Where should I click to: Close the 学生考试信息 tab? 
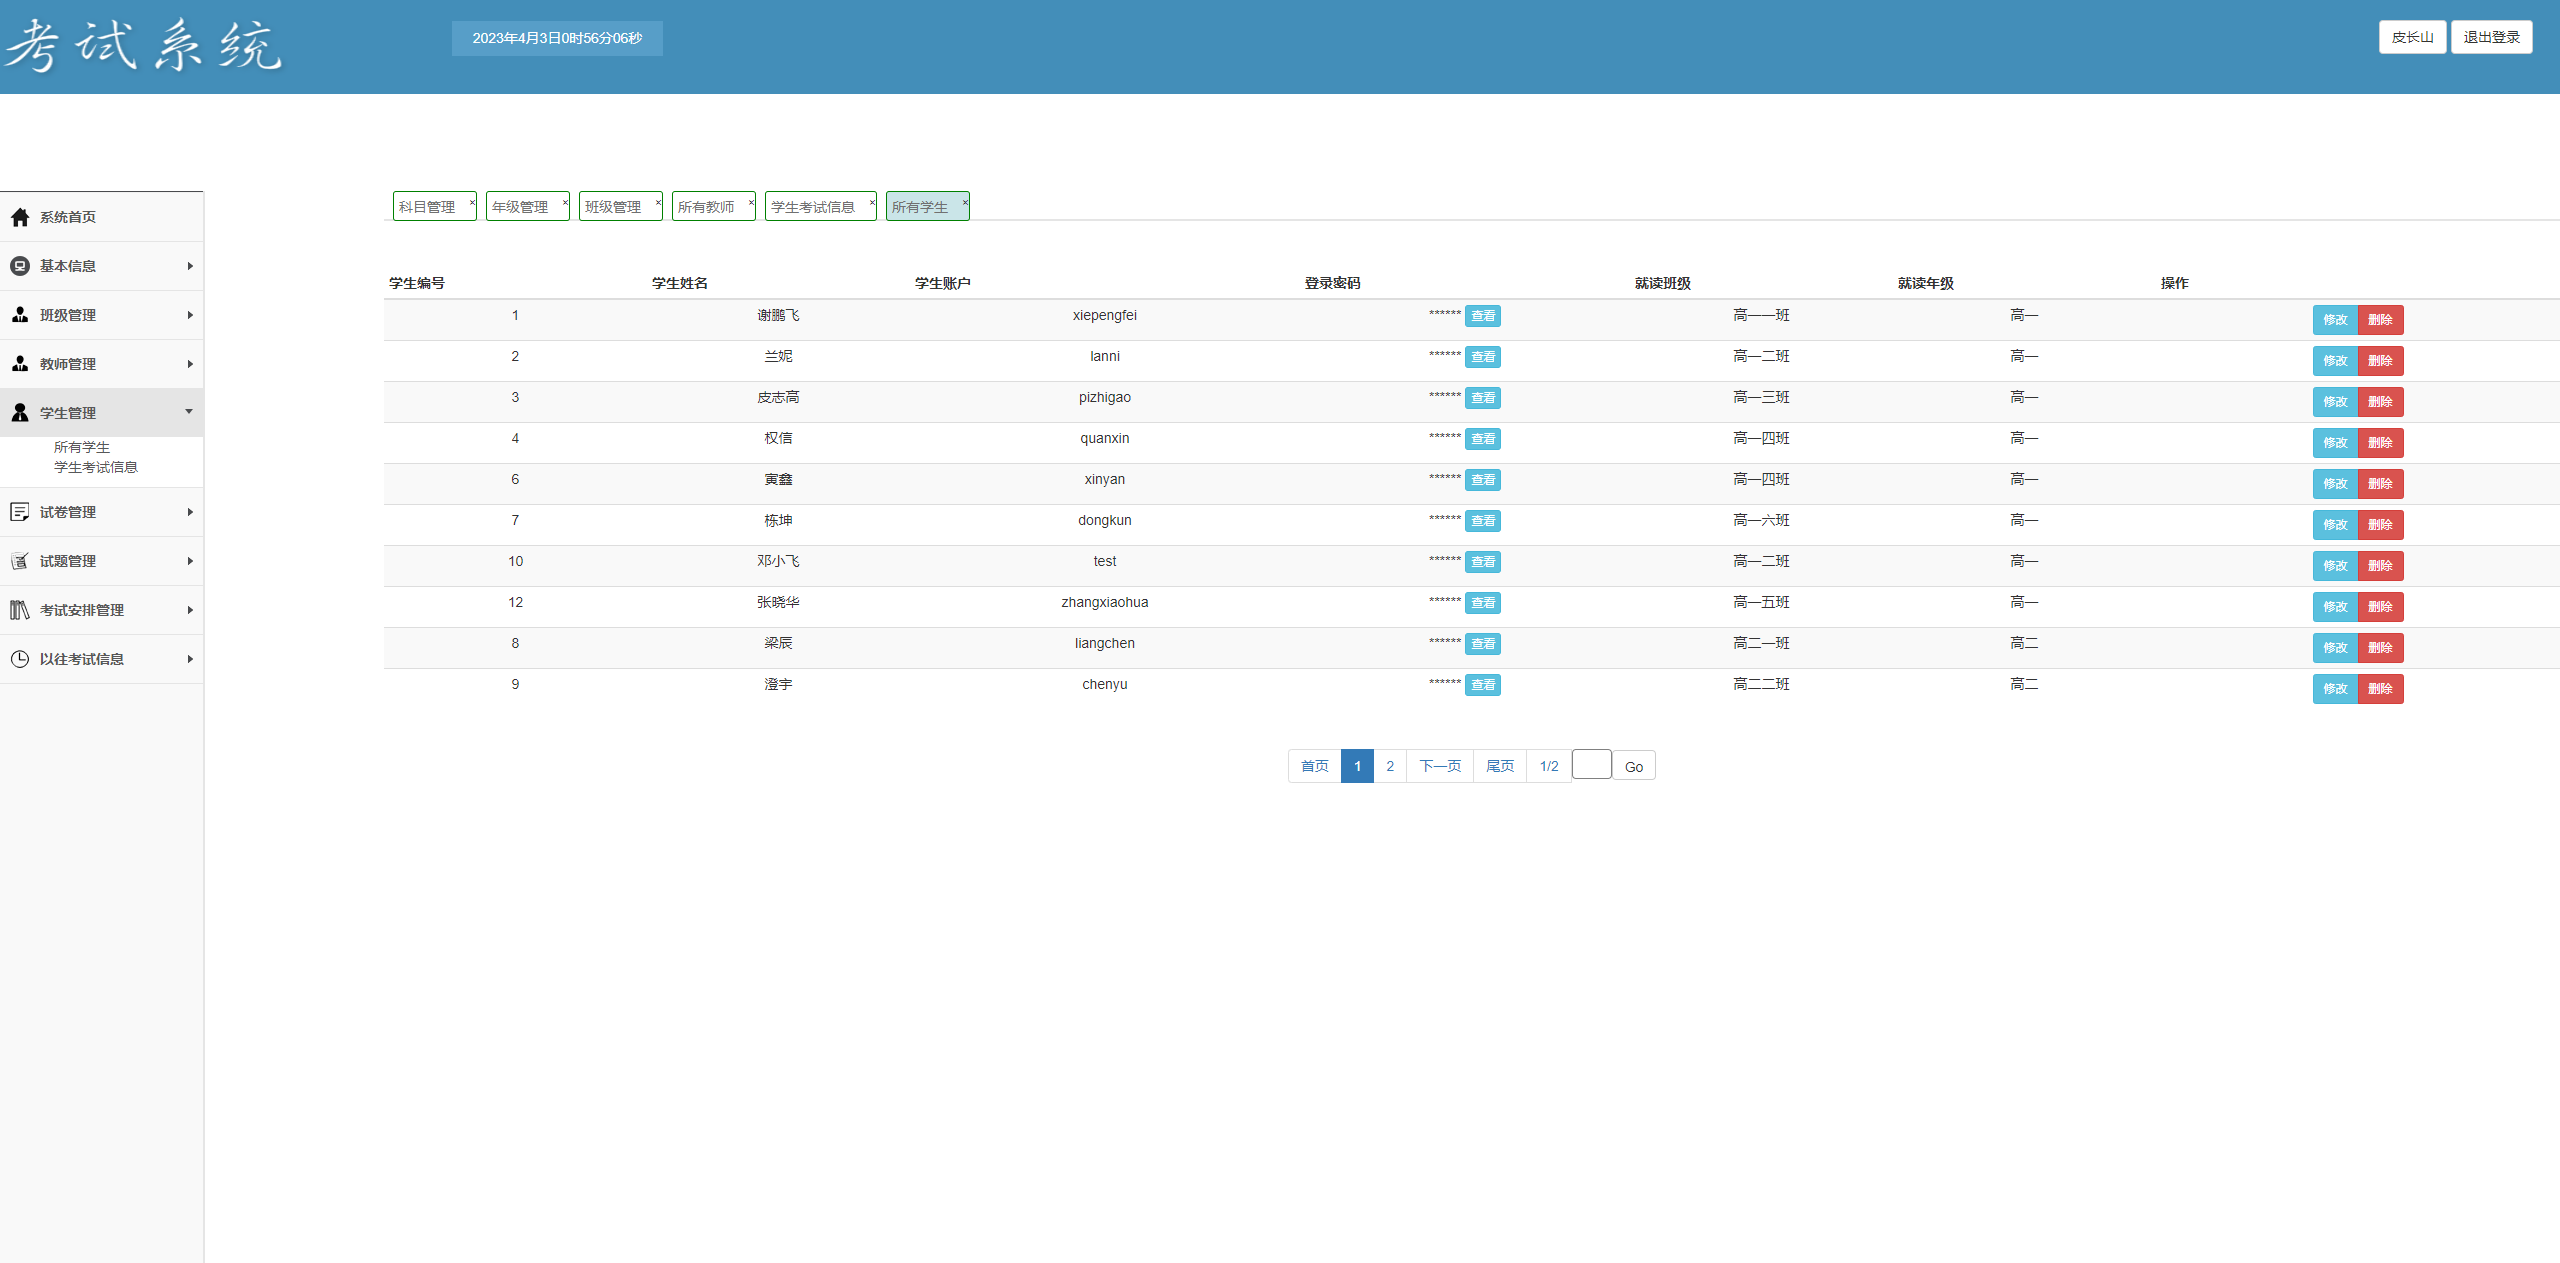872,202
